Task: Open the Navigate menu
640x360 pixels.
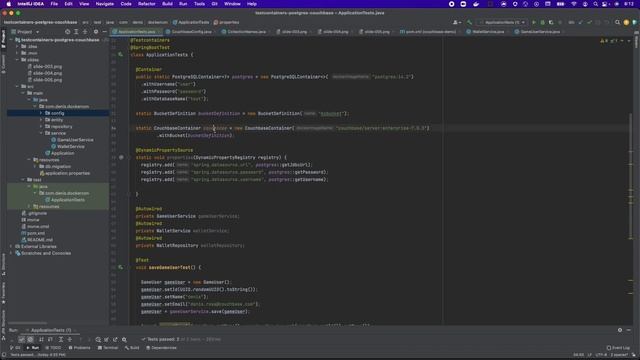Action: point(104,4)
